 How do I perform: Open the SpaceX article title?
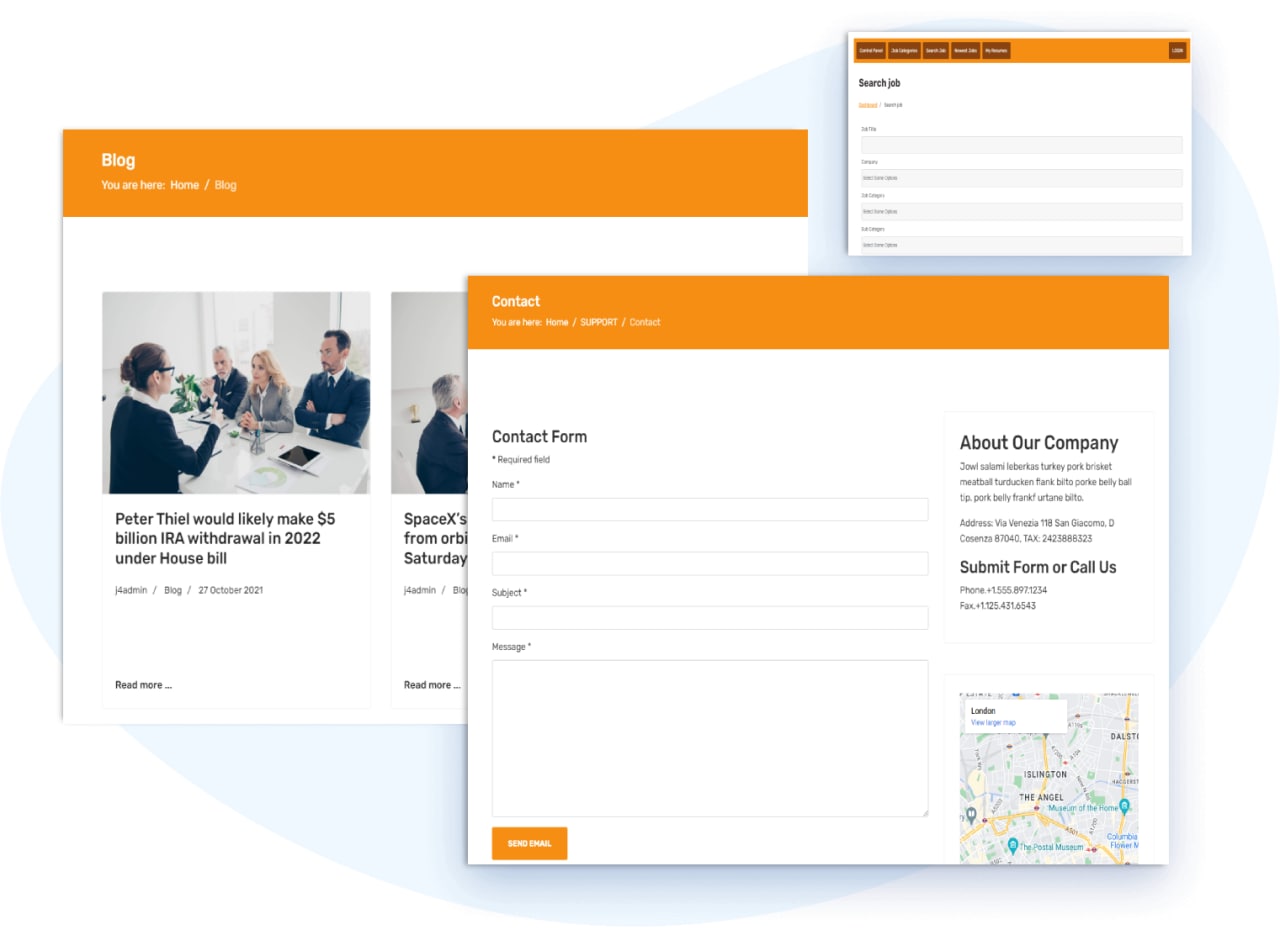pos(435,538)
